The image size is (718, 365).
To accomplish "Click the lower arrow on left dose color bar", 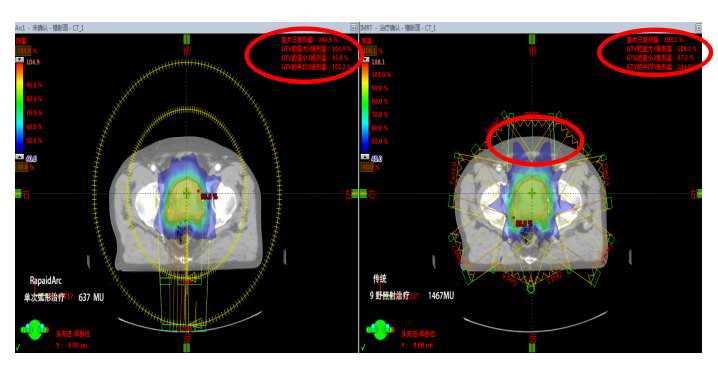I will click(20, 157).
